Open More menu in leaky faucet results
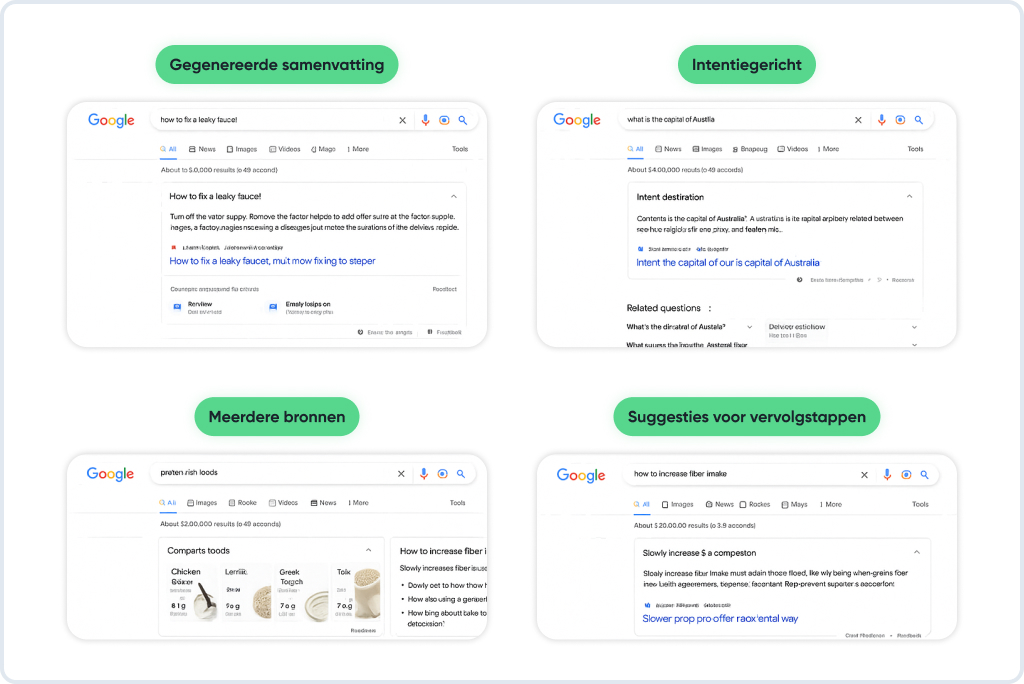Viewport: 1024px width, 684px height. pos(358,149)
